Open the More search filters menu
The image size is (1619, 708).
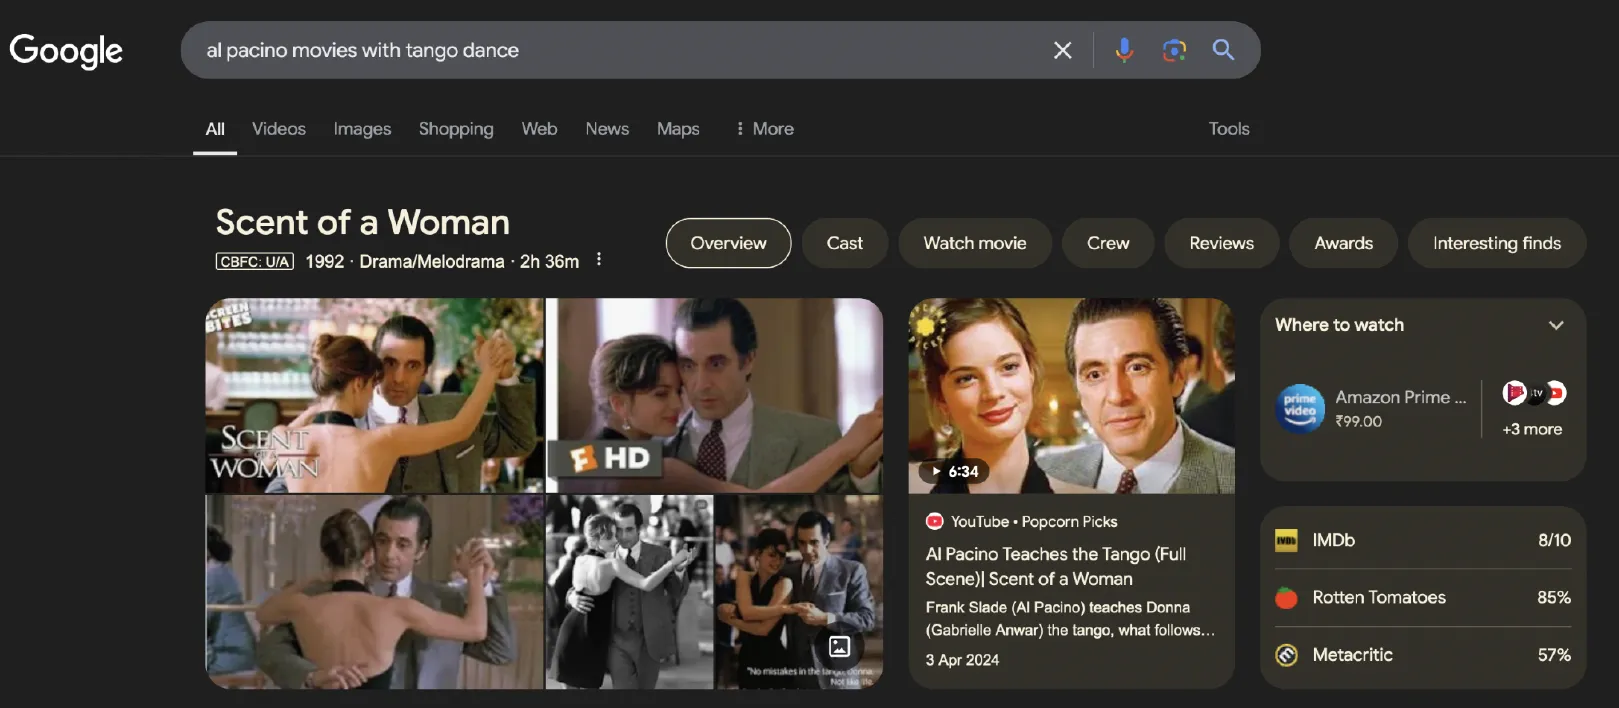pos(764,129)
